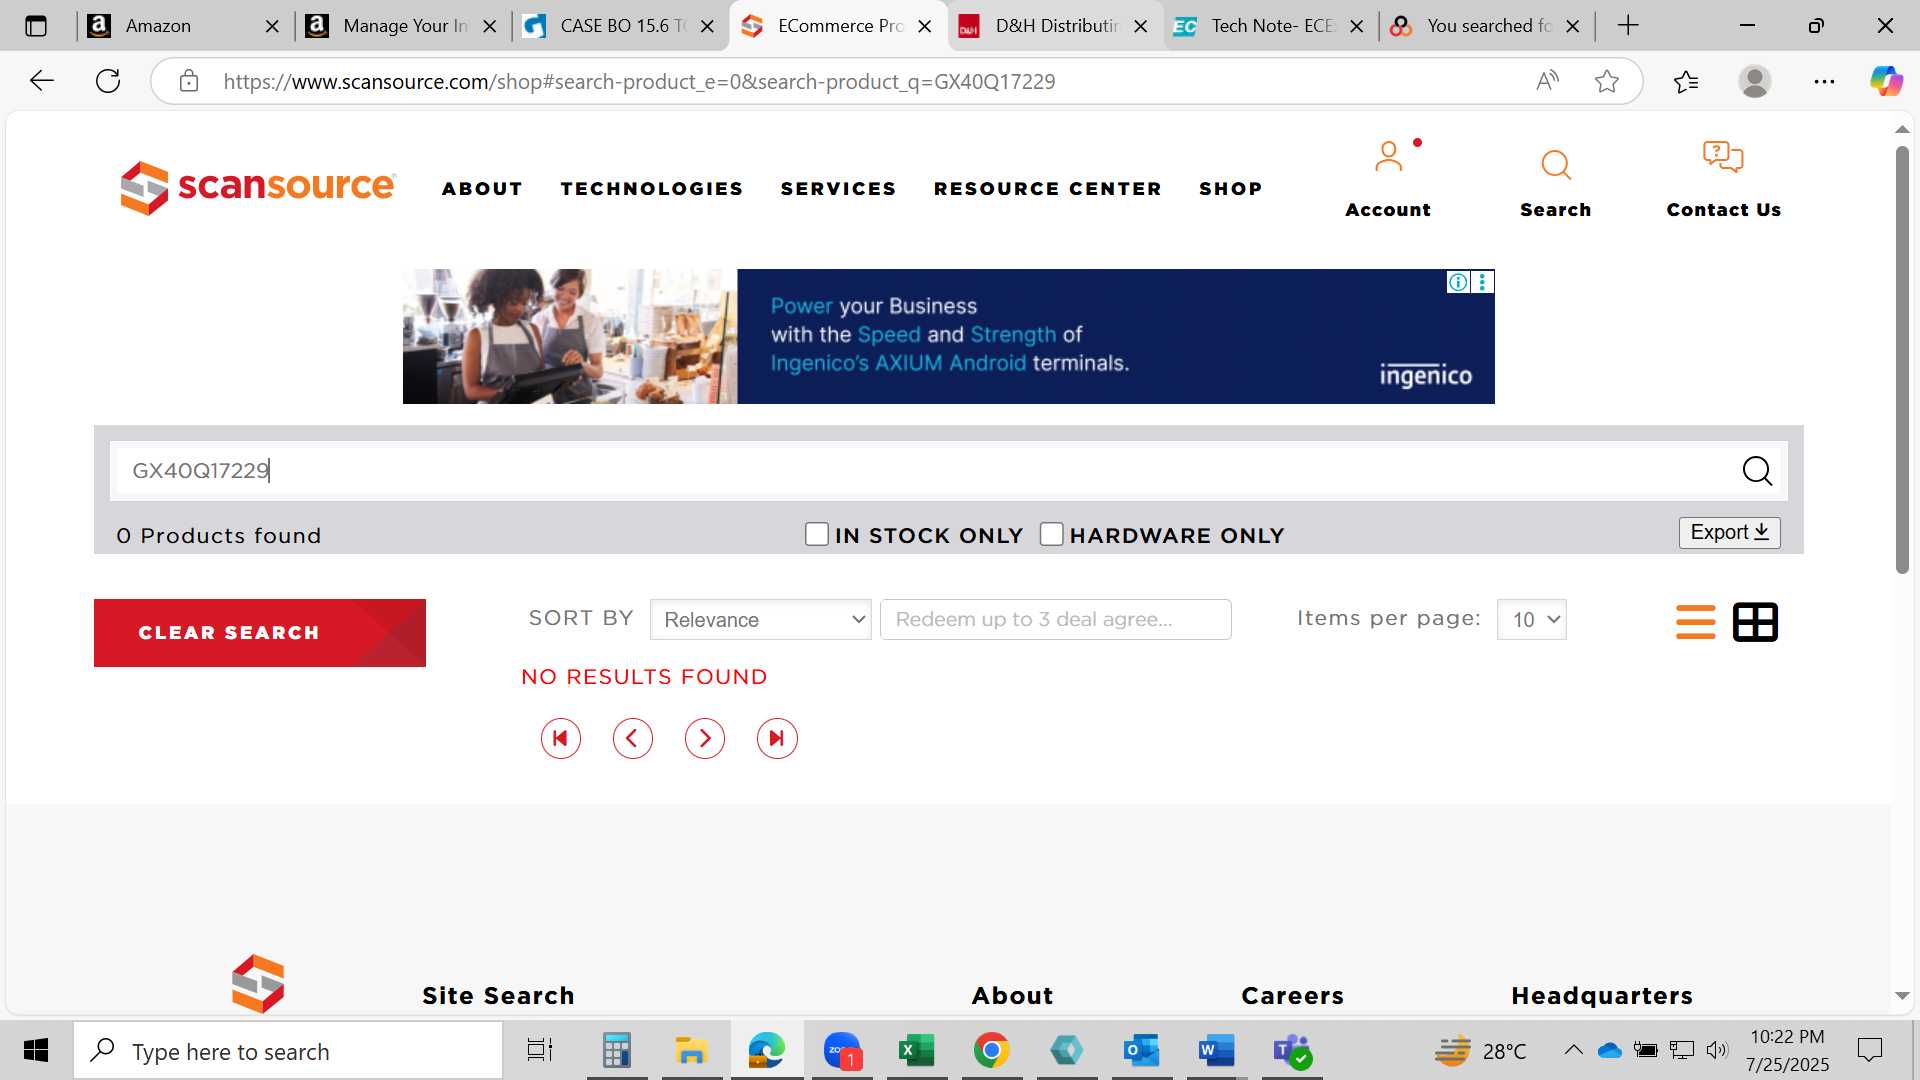Viewport: 1920px width, 1080px height.
Task: Open Task View from taskbar
Action: point(540,1051)
